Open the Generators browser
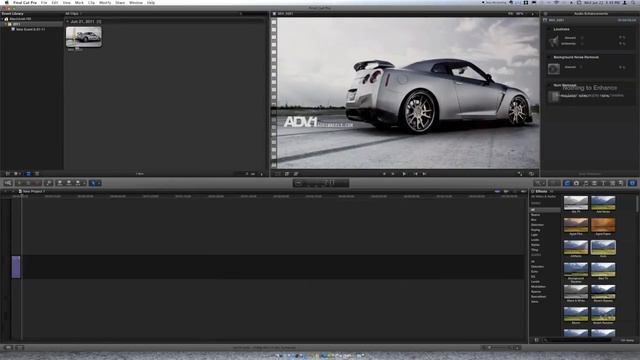 pos(612,183)
